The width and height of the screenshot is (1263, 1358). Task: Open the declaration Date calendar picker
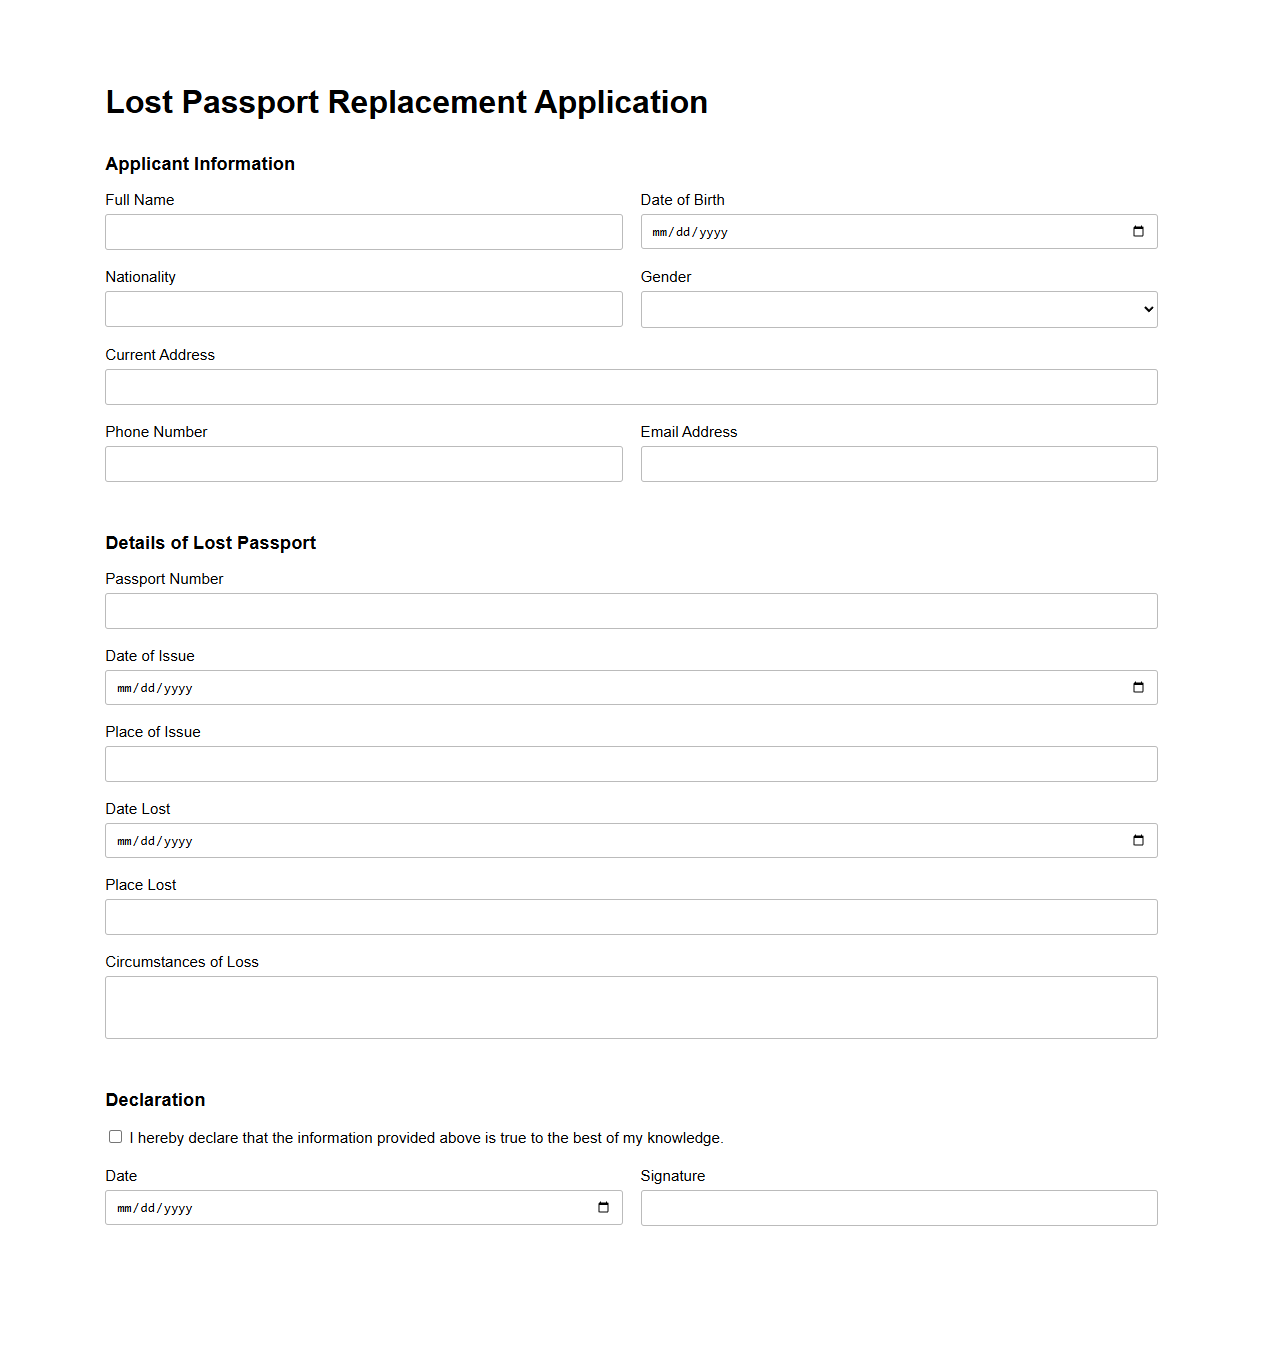(604, 1207)
